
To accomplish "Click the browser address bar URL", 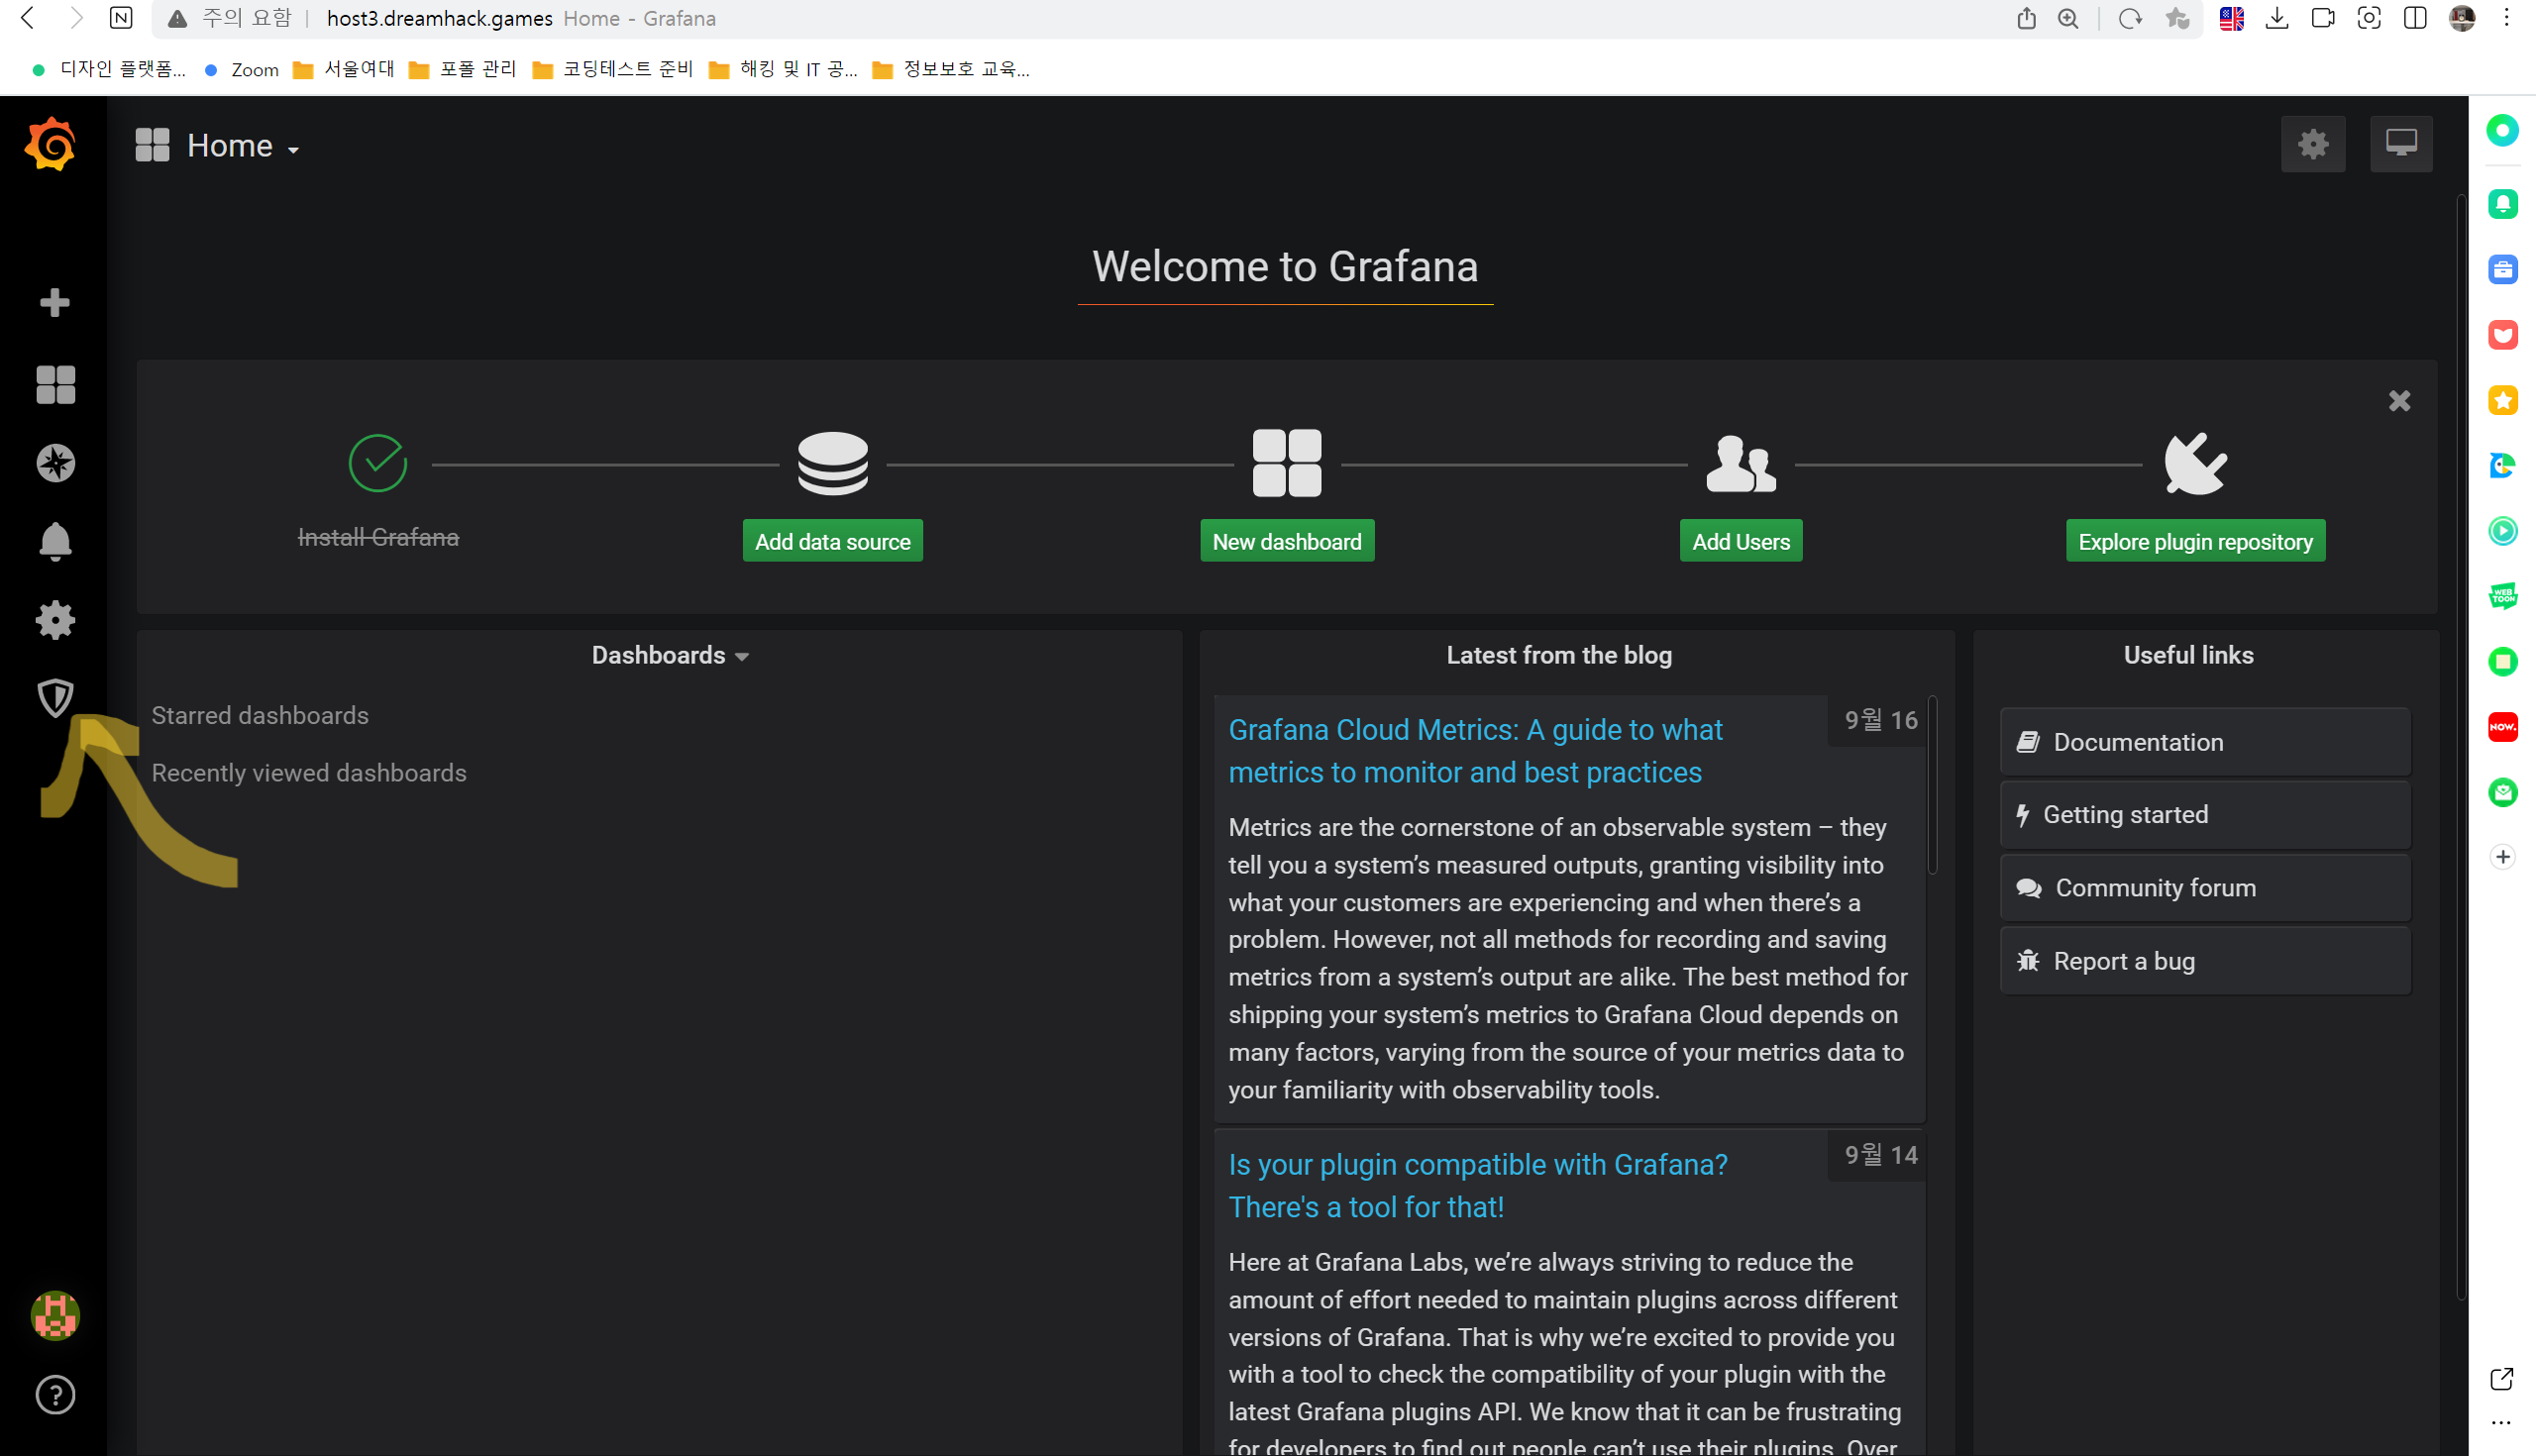I will point(440,19).
